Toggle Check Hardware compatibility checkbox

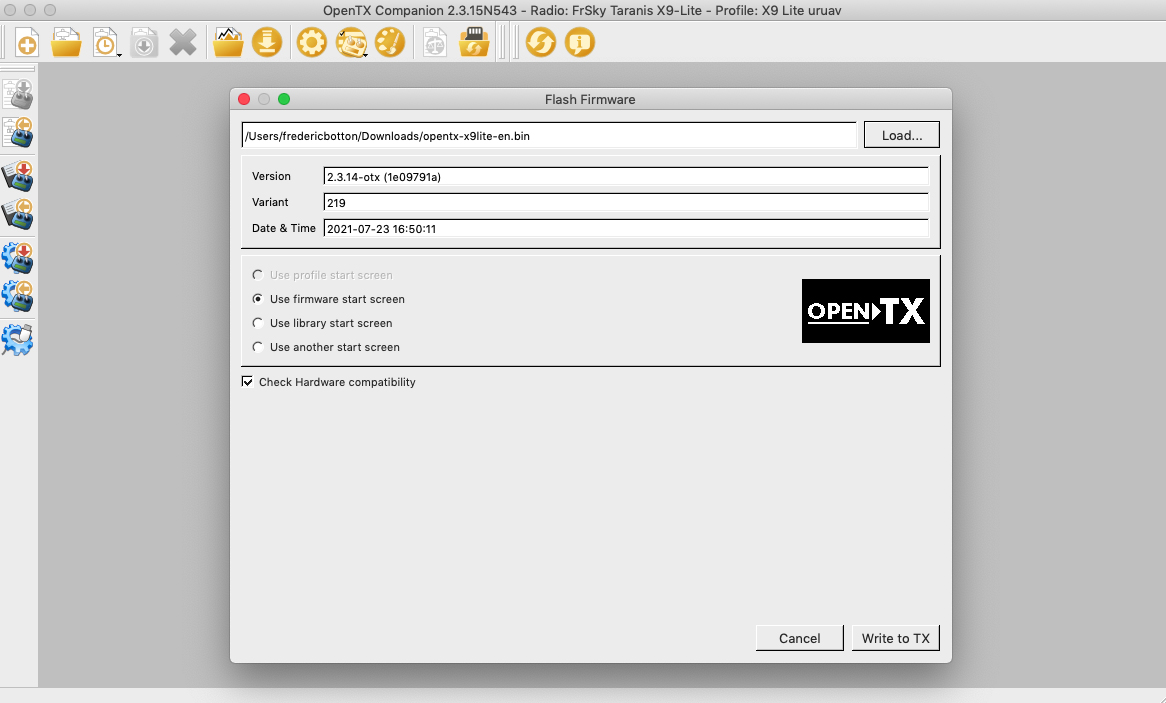point(248,382)
